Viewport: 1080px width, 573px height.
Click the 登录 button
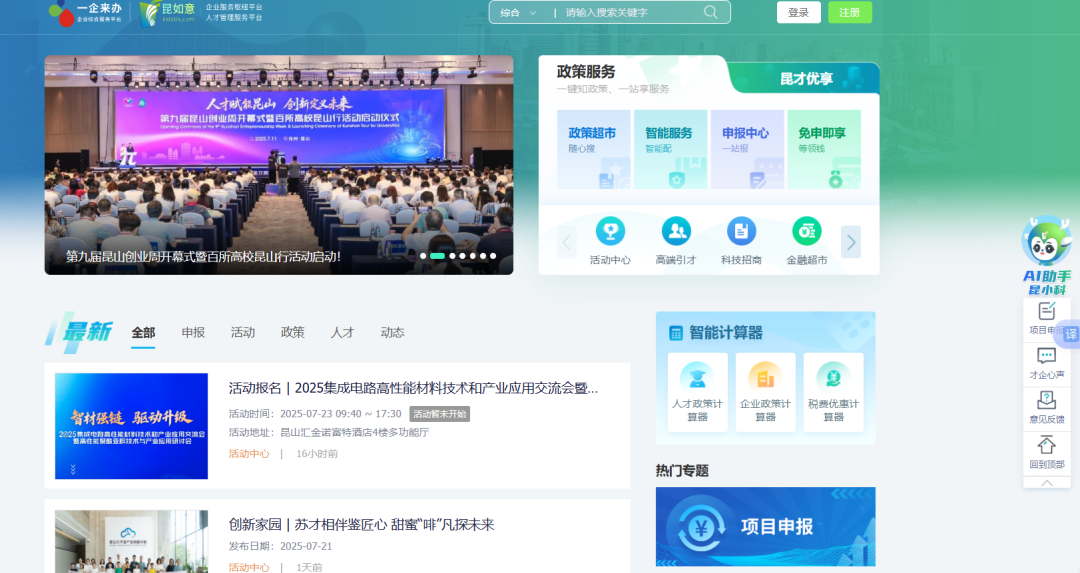coord(798,13)
